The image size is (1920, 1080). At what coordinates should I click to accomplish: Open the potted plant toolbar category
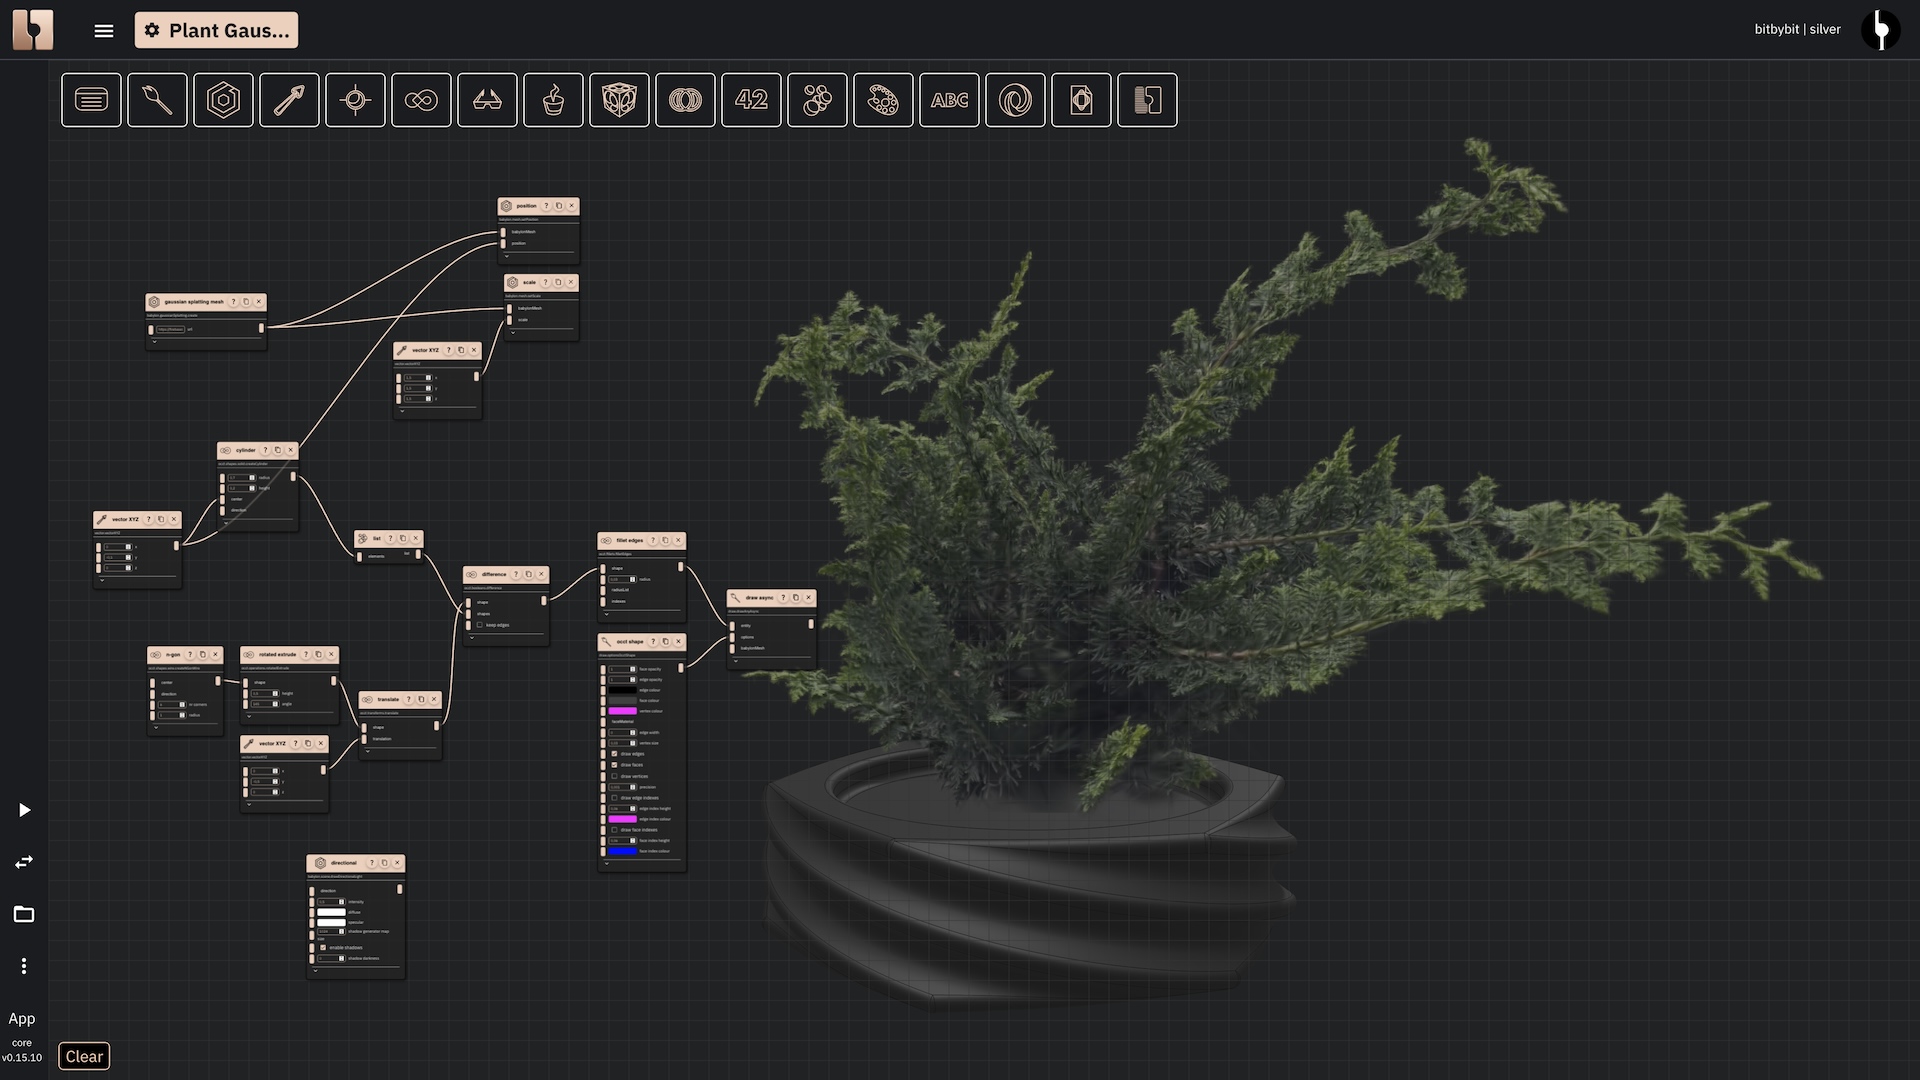553,100
